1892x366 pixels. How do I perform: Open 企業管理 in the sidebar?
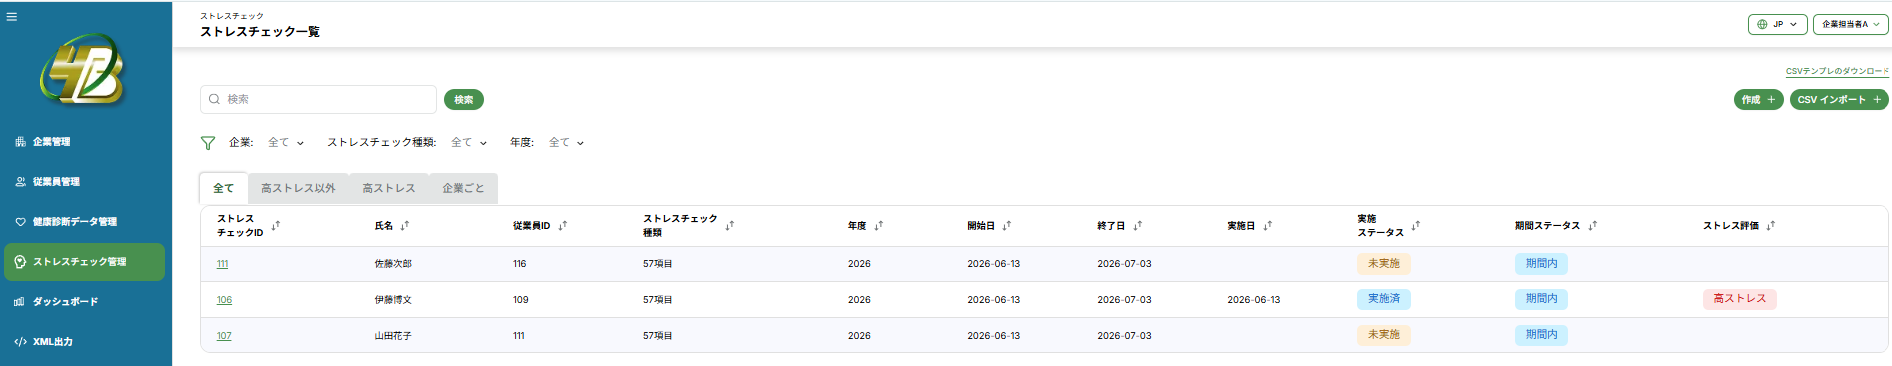84,142
